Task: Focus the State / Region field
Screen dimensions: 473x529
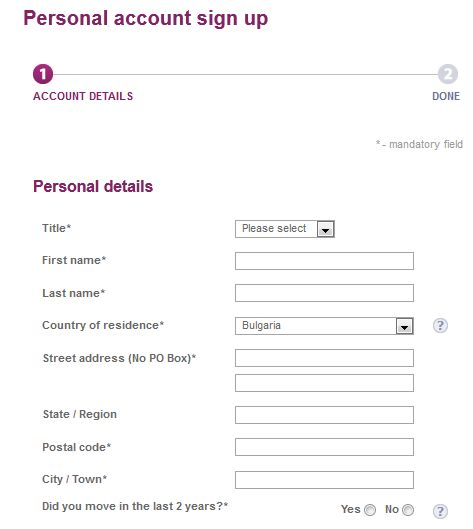Action: (324, 415)
